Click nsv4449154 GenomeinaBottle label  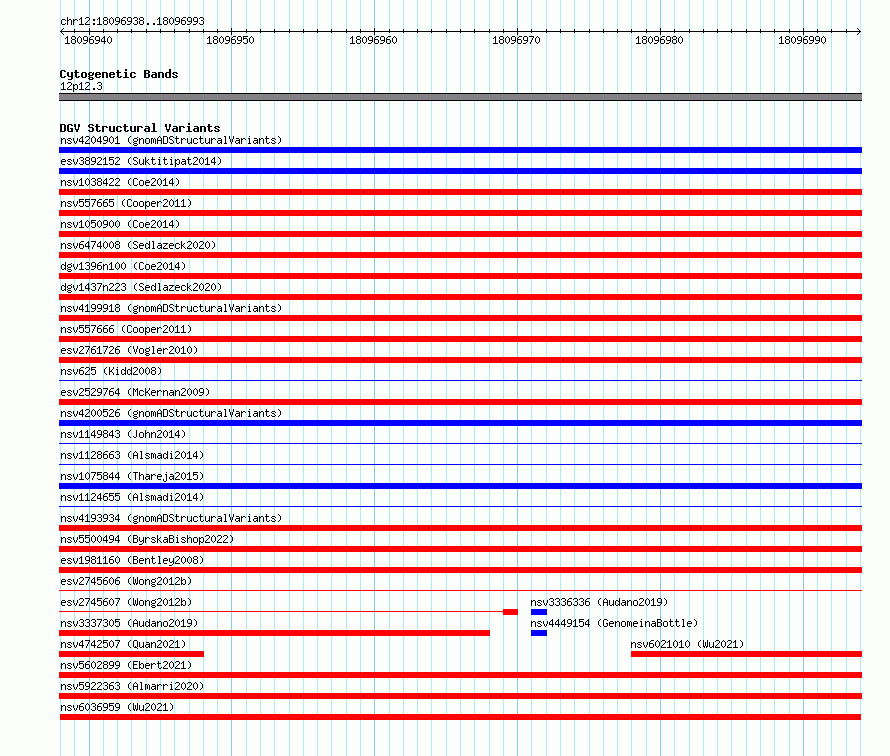[614, 623]
